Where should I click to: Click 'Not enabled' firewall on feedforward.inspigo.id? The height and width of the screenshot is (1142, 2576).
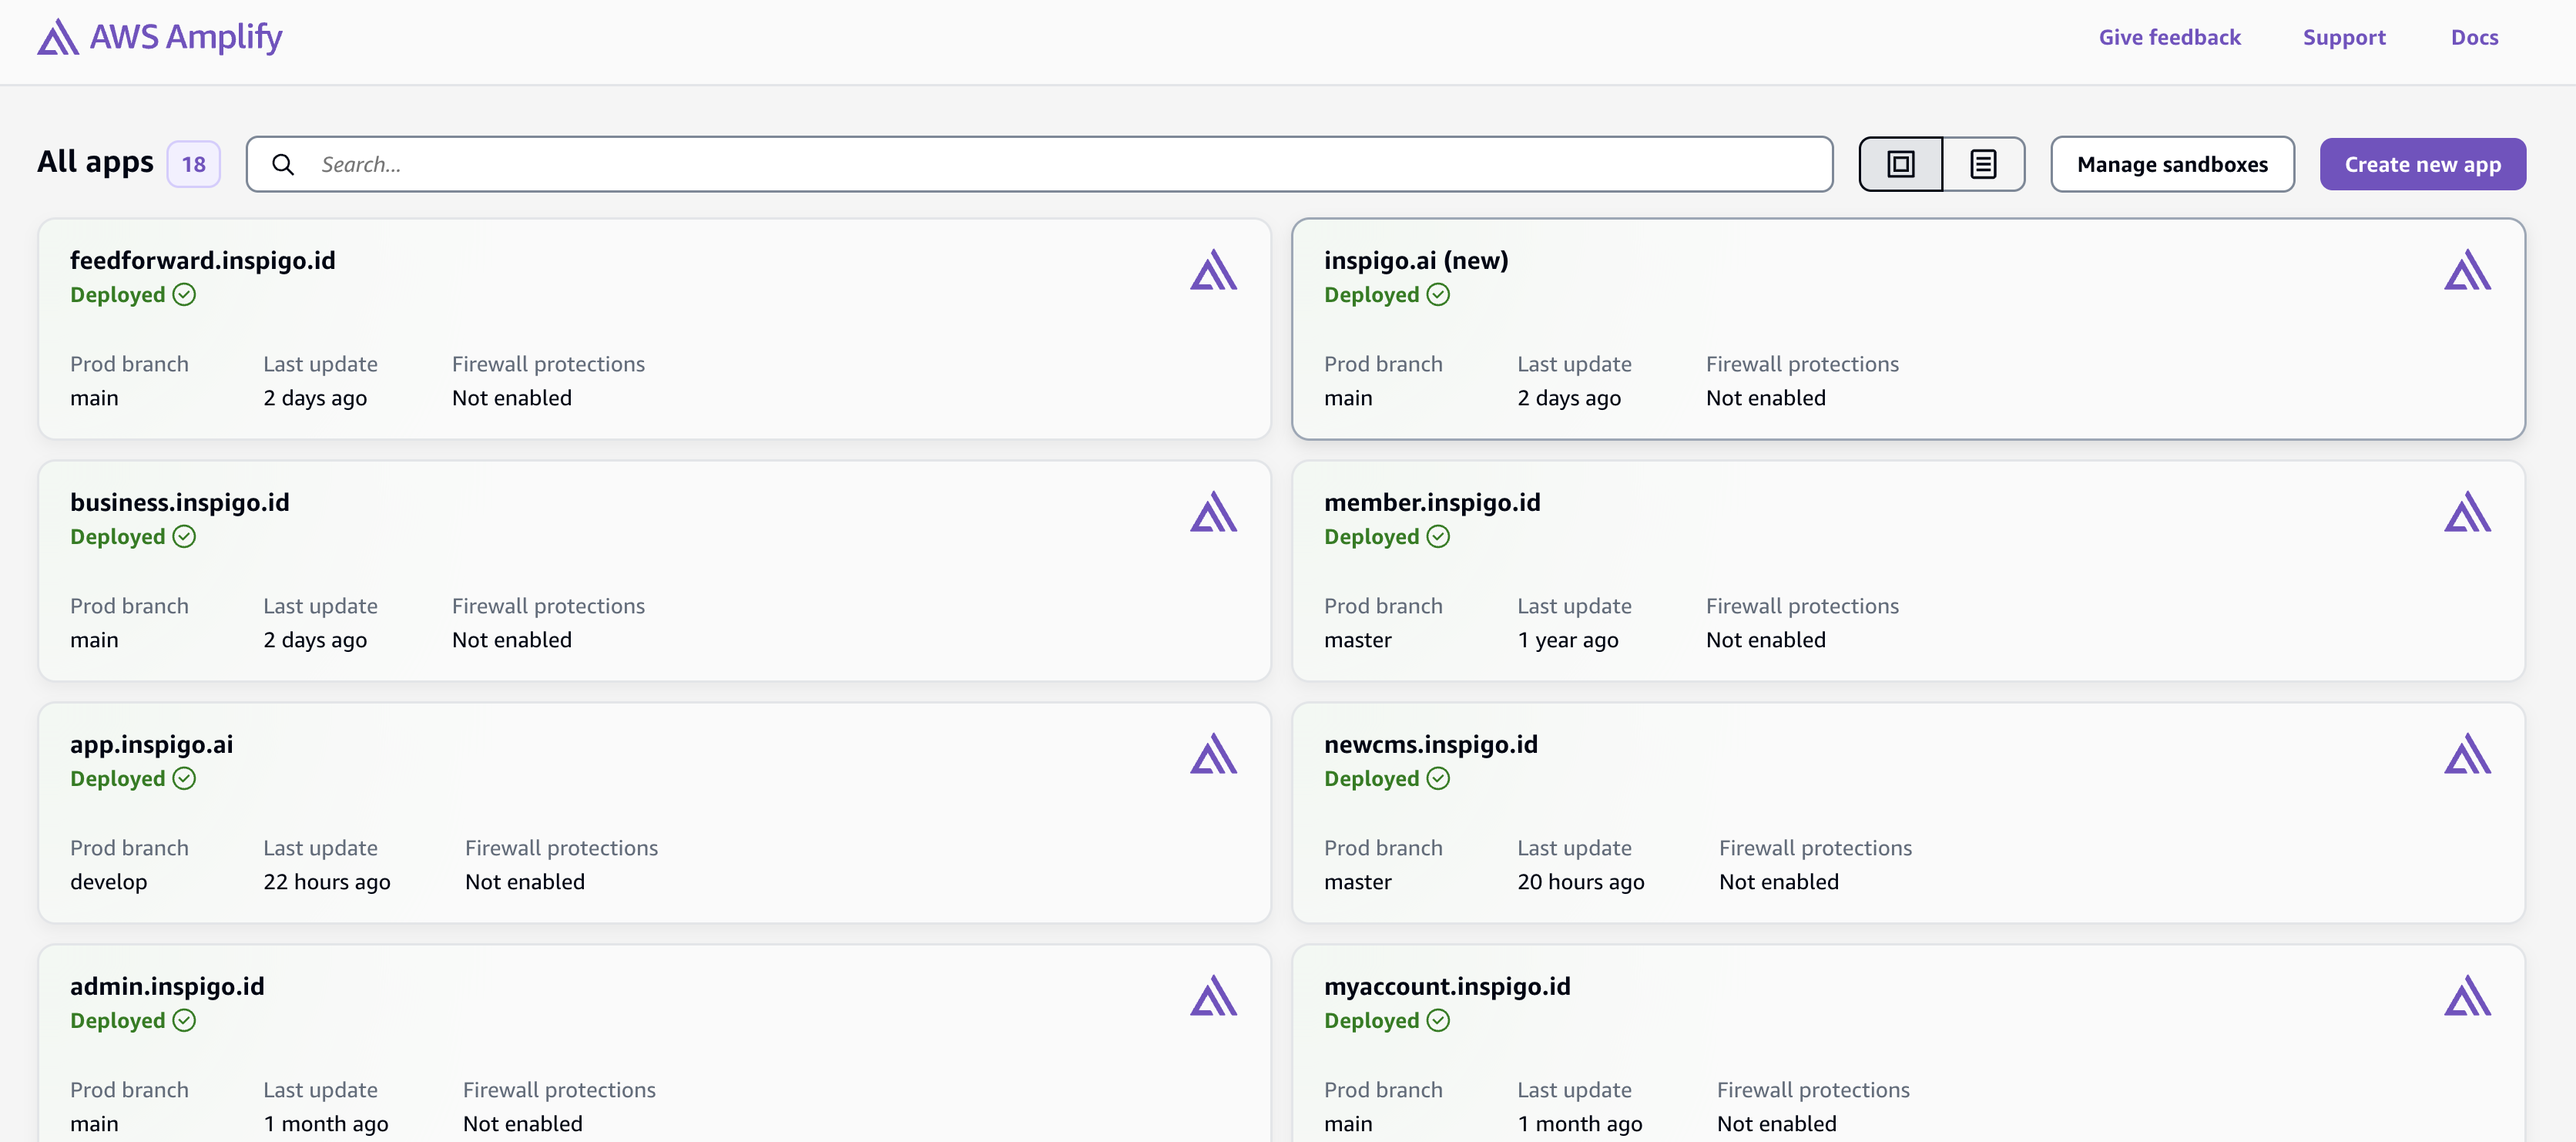pos(512,398)
